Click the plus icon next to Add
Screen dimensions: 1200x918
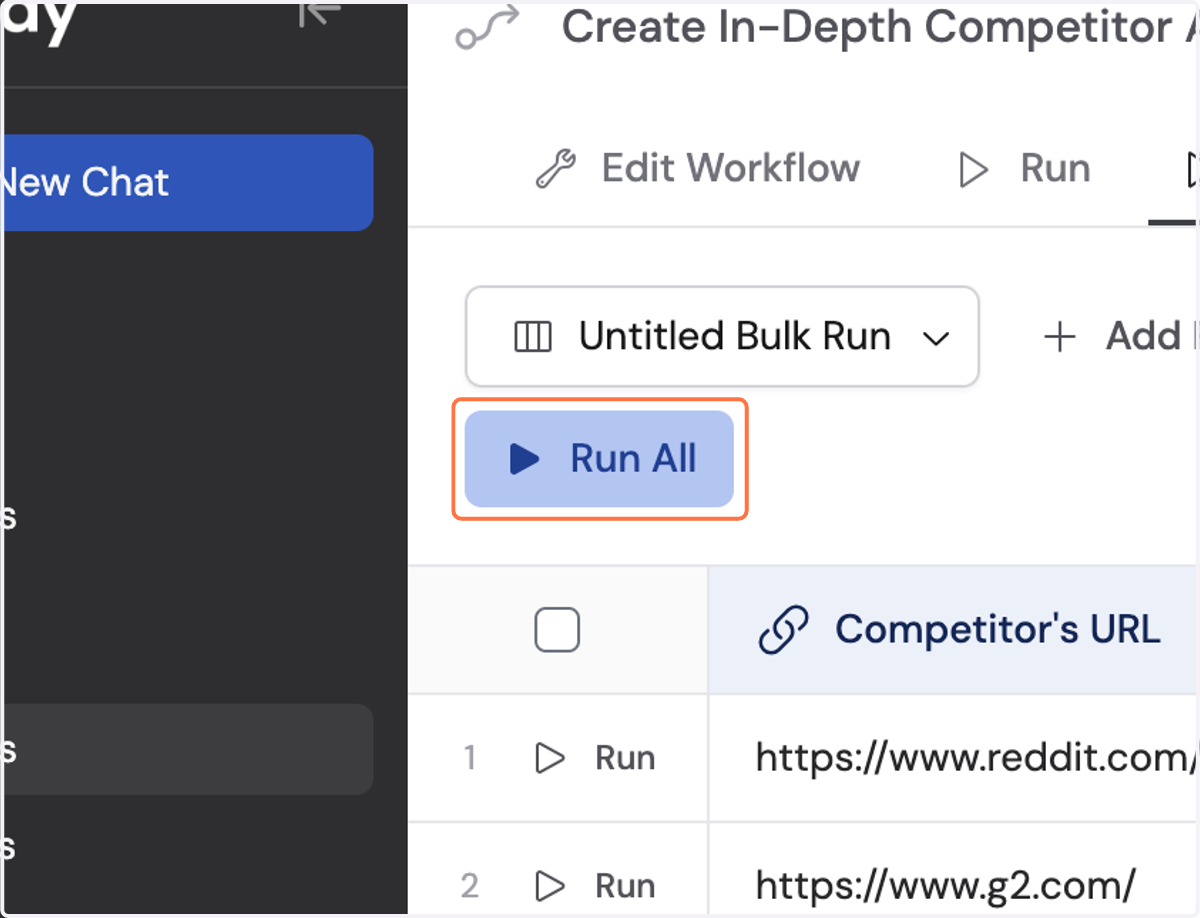click(x=1059, y=338)
